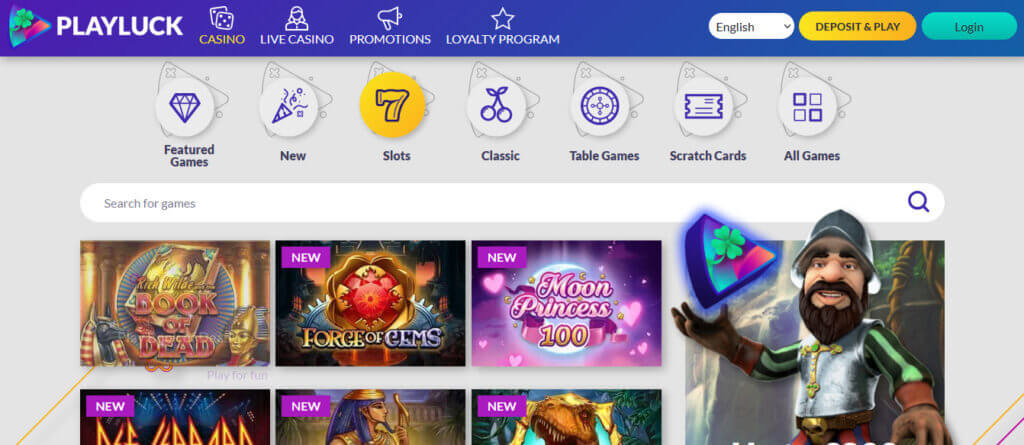Viewport: 1024px width, 445px height.
Task: Open the Classic cherries icon category
Action: (496, 107)
